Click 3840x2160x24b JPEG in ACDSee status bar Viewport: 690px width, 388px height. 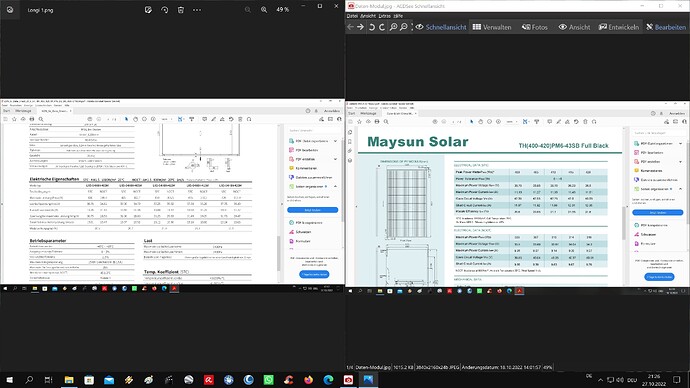click(x=438, y=367)
